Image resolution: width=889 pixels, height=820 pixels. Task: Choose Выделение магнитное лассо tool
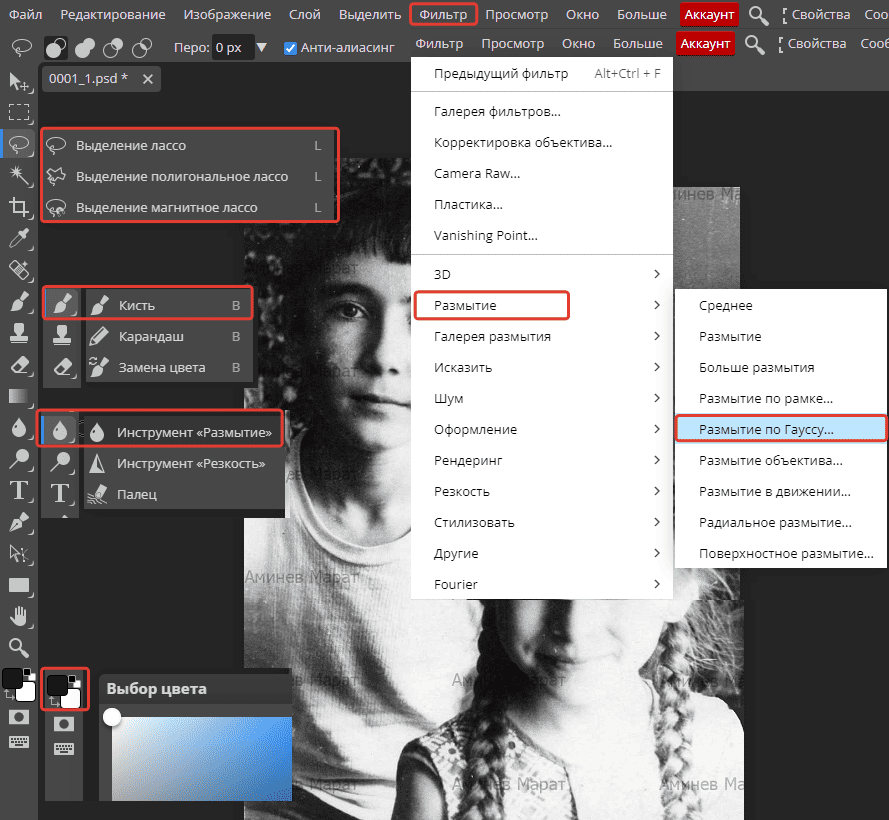(x=190, y=208)
